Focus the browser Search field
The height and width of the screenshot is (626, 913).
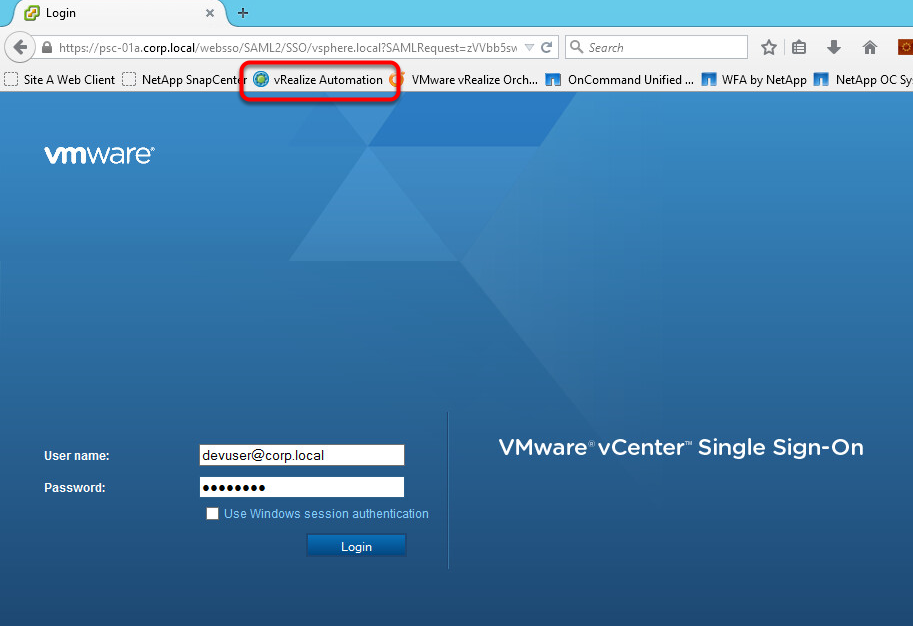click(656, 47)
